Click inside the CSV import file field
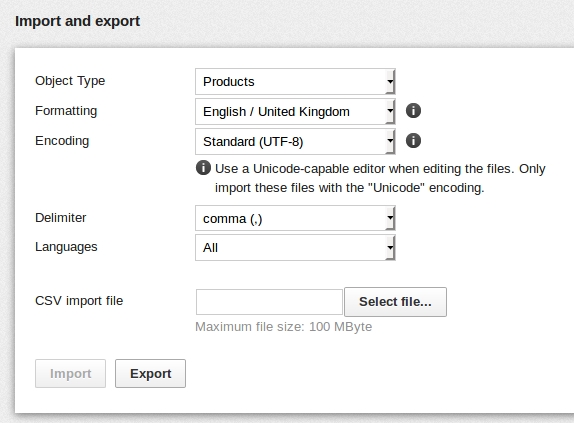The height and width of the screenshot is (423, 574). (x=269, y=302)
